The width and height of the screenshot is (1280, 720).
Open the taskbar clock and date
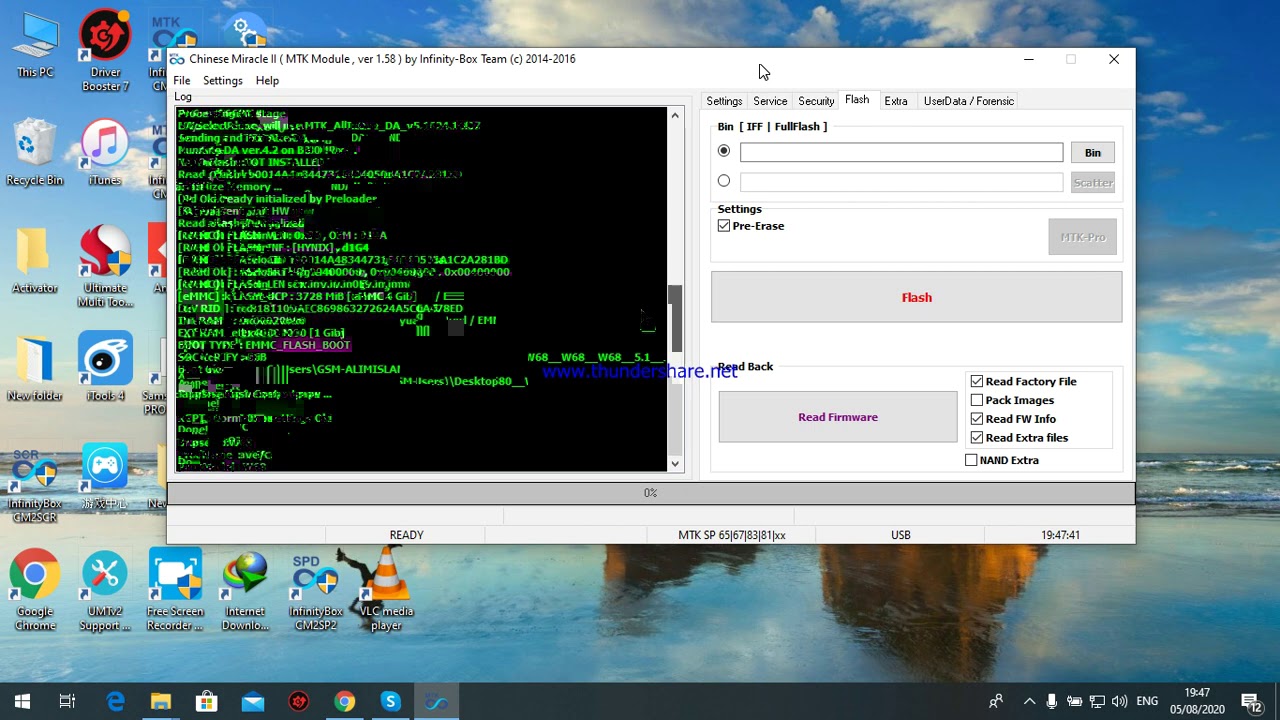click(x=1197, y=701)
